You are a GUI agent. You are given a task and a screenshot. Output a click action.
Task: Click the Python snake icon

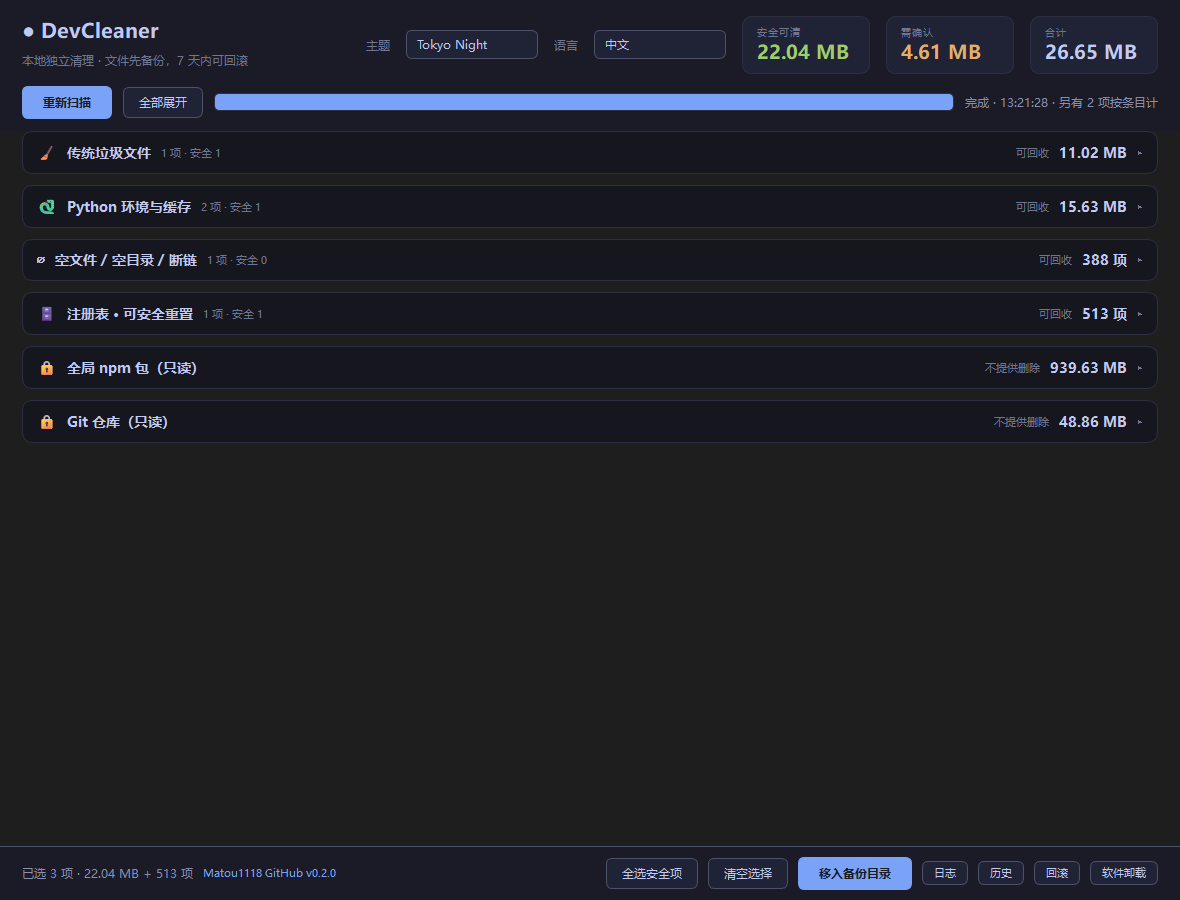coord(47,207)
